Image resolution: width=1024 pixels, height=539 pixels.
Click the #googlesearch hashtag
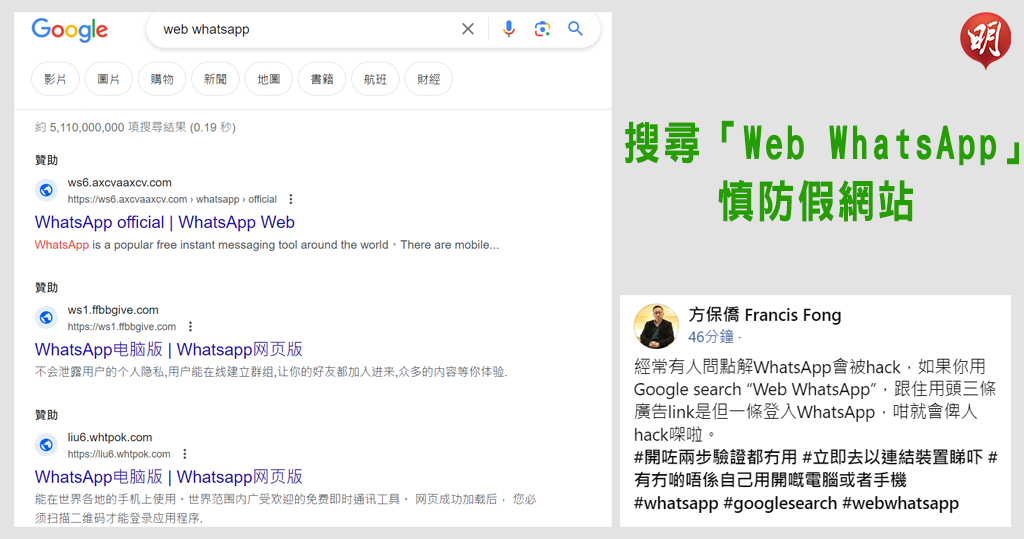(780, 503)
